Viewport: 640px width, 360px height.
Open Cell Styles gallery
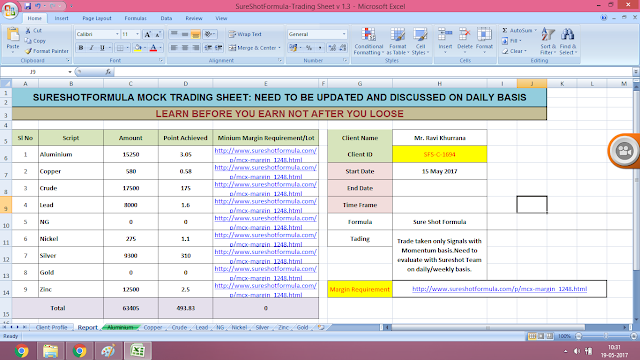420,41
